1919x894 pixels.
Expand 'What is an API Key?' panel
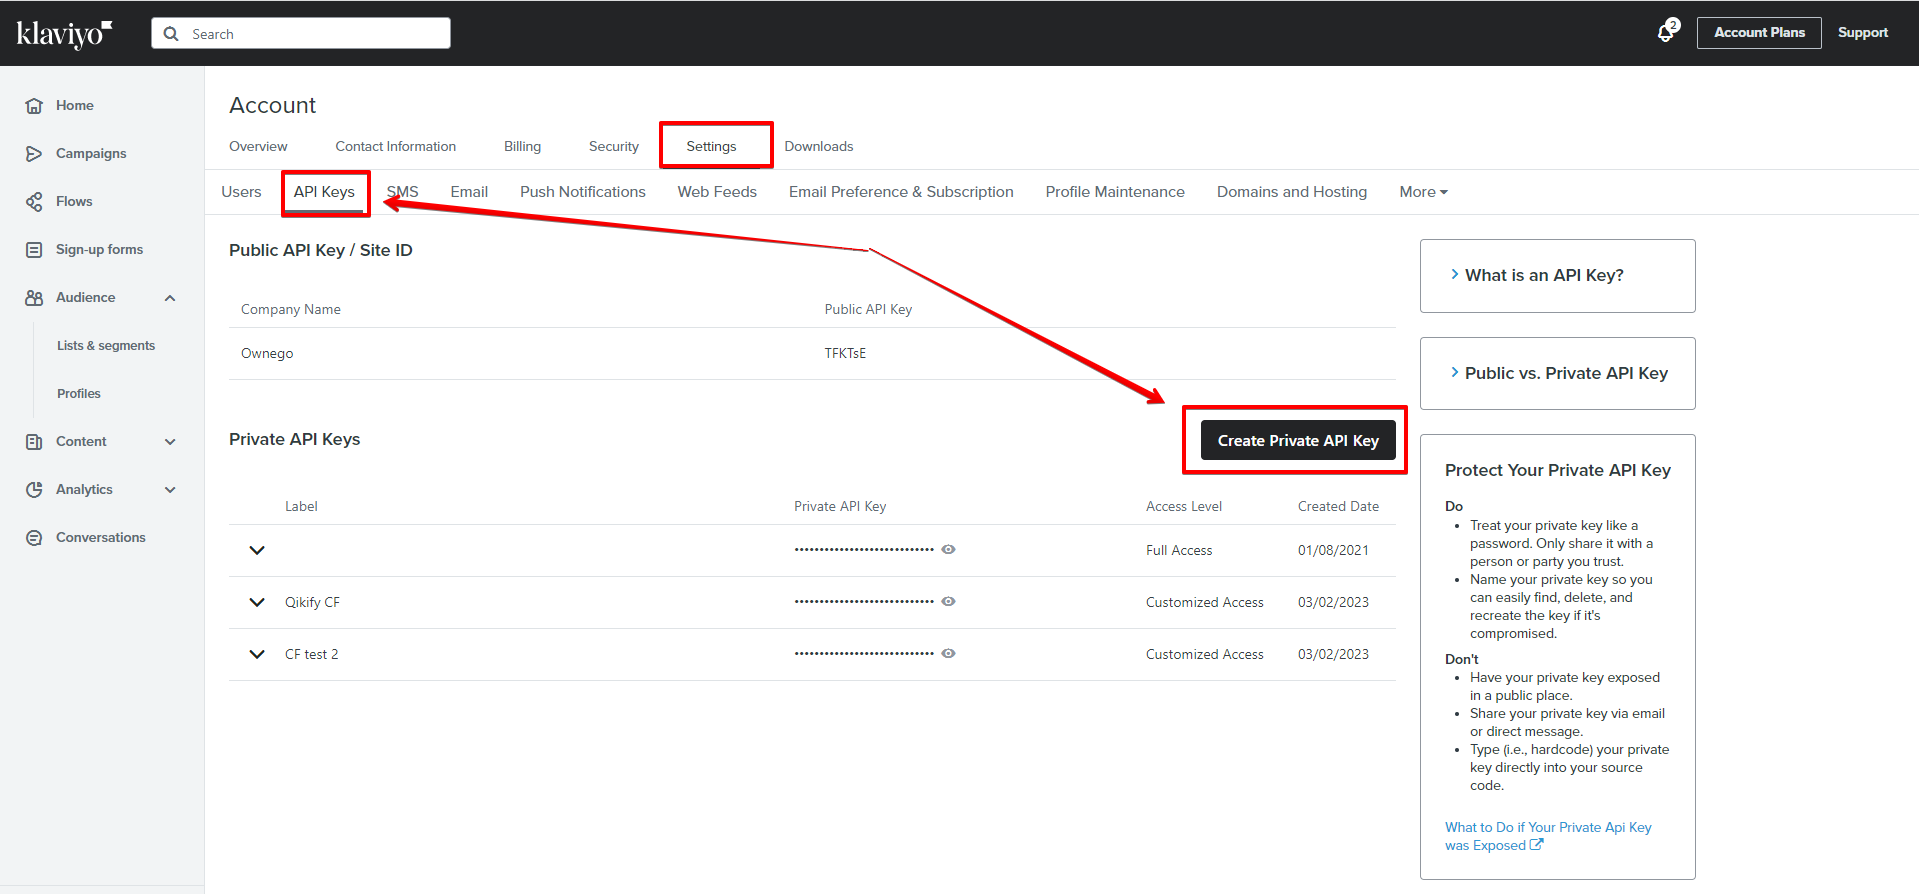point(1557,275)
